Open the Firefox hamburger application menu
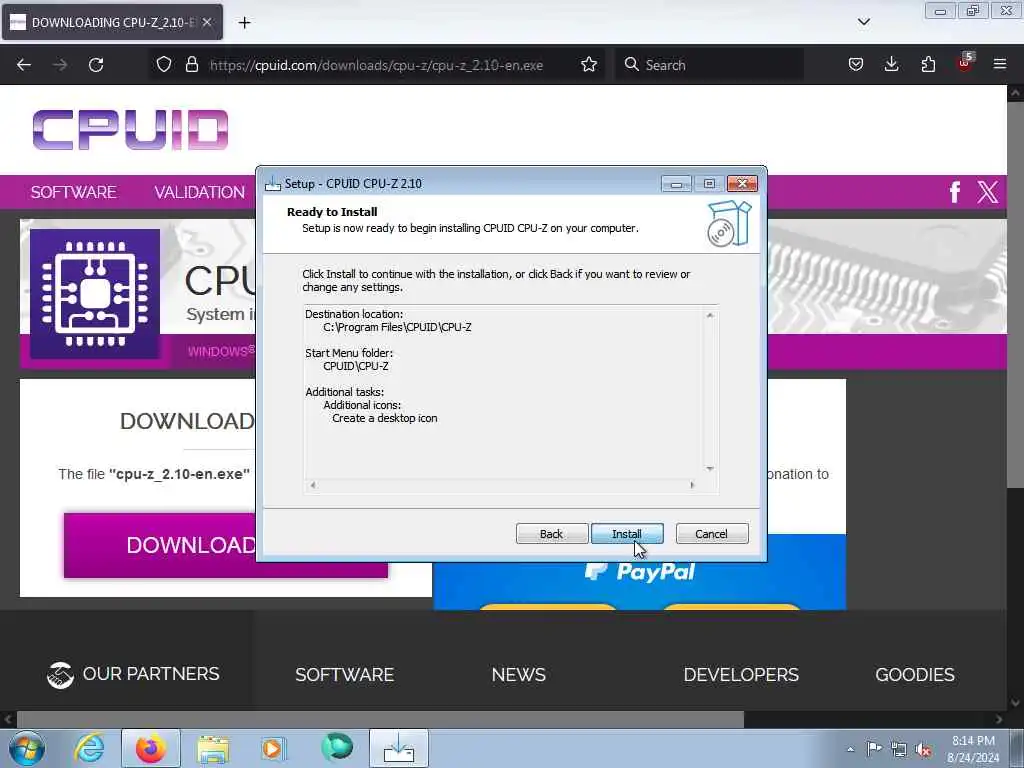The height and width of the screenshot is (768, 1024). [x=1000, y=65]
